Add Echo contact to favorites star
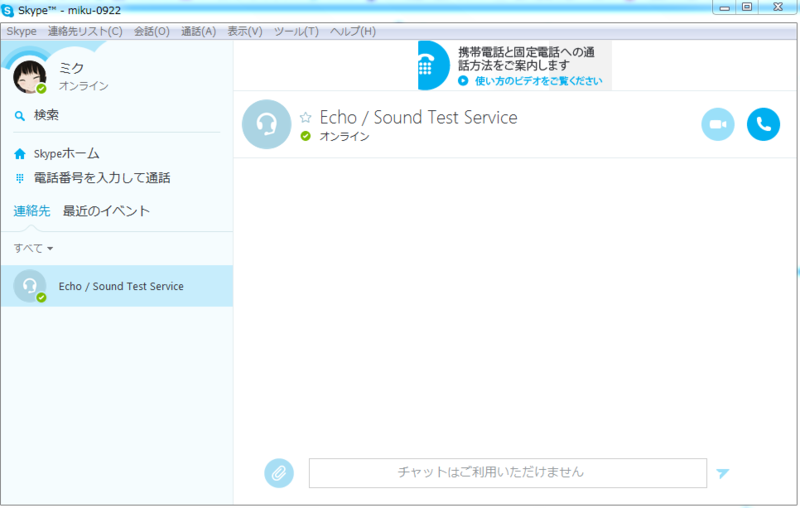The height and width of the screenshot is (508, 800). tap(306, 118)
